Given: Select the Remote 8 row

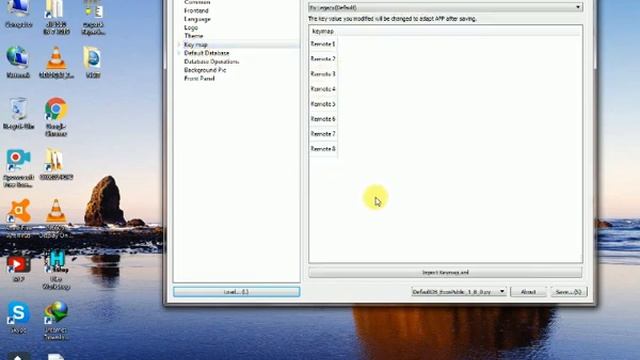Looking at the screenshot, I should click(x=323, y=149).
